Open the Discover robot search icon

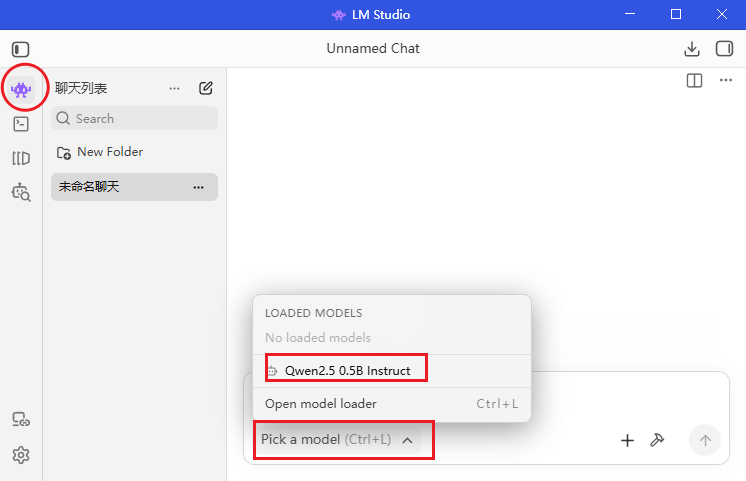(21, 192)
